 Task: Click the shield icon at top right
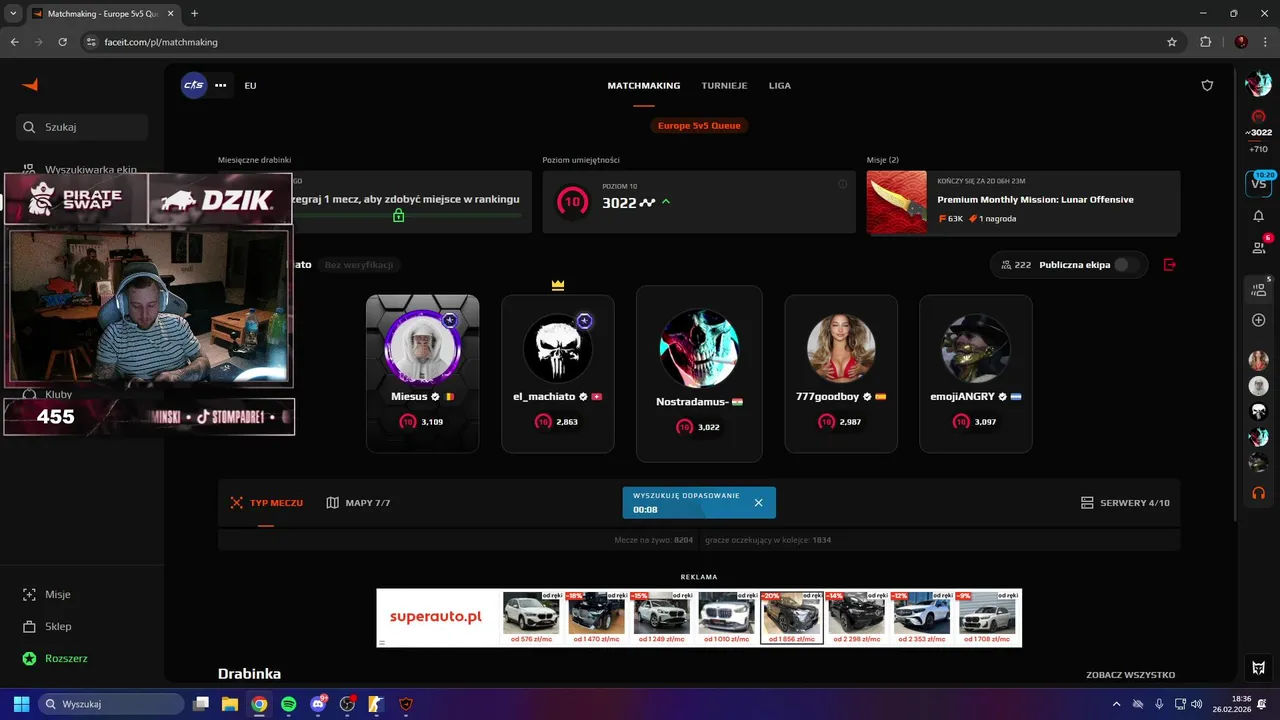click(1207, 85)
